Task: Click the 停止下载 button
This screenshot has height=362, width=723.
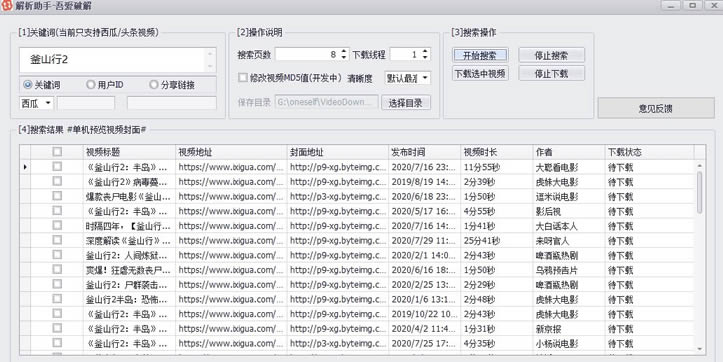Action: pos(551,73)
